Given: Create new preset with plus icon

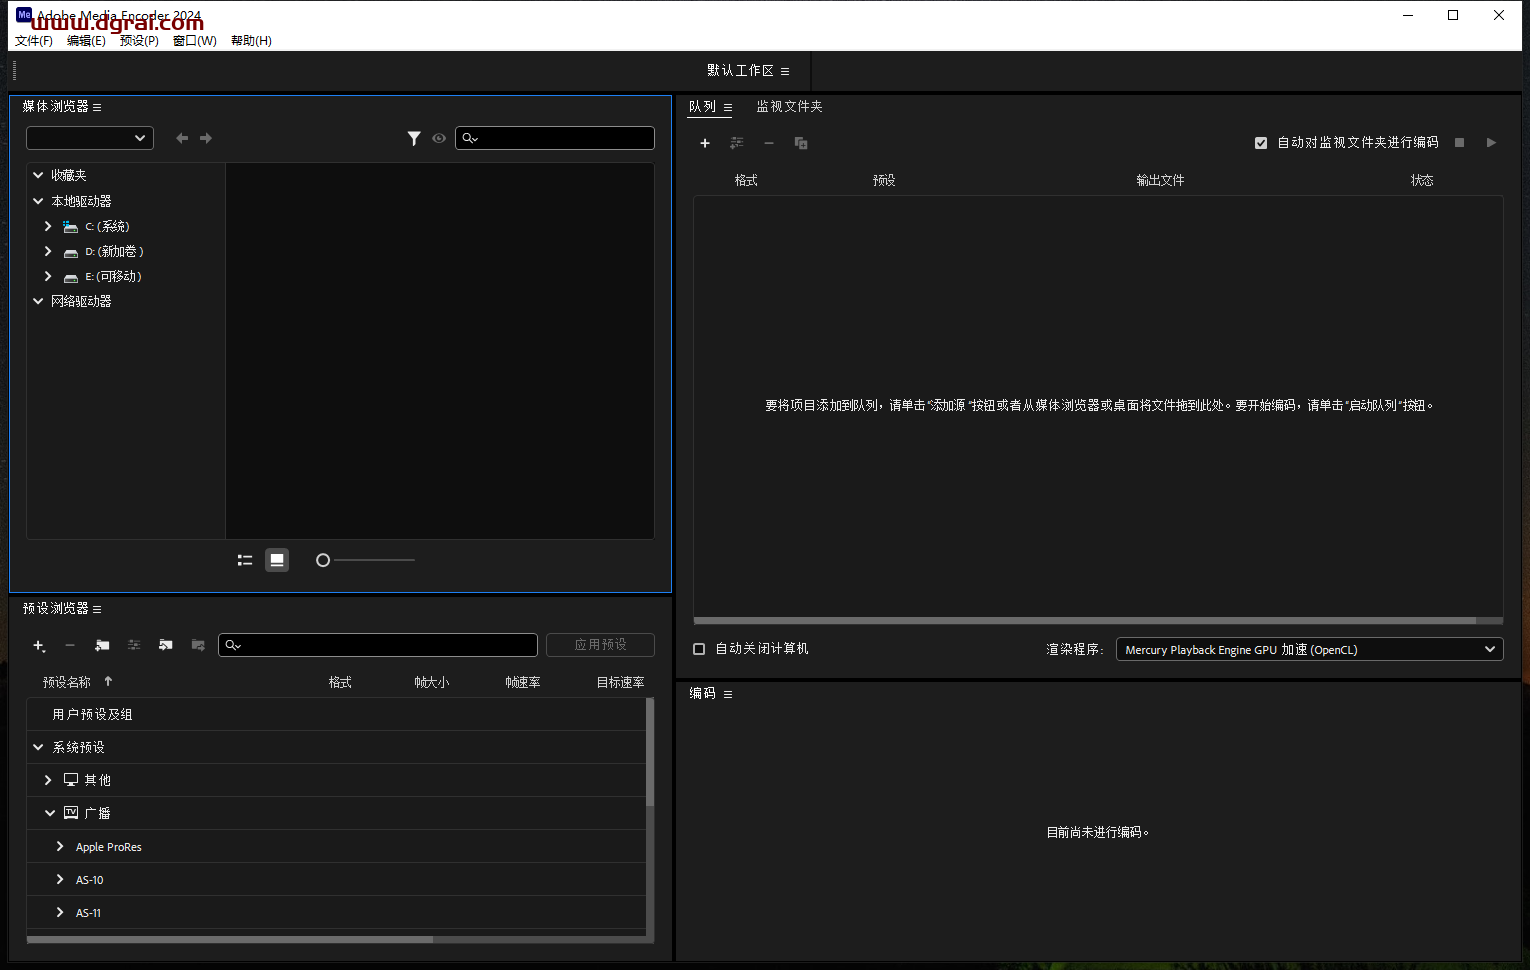Looking at the screenshot, I should tap(39, 646).
